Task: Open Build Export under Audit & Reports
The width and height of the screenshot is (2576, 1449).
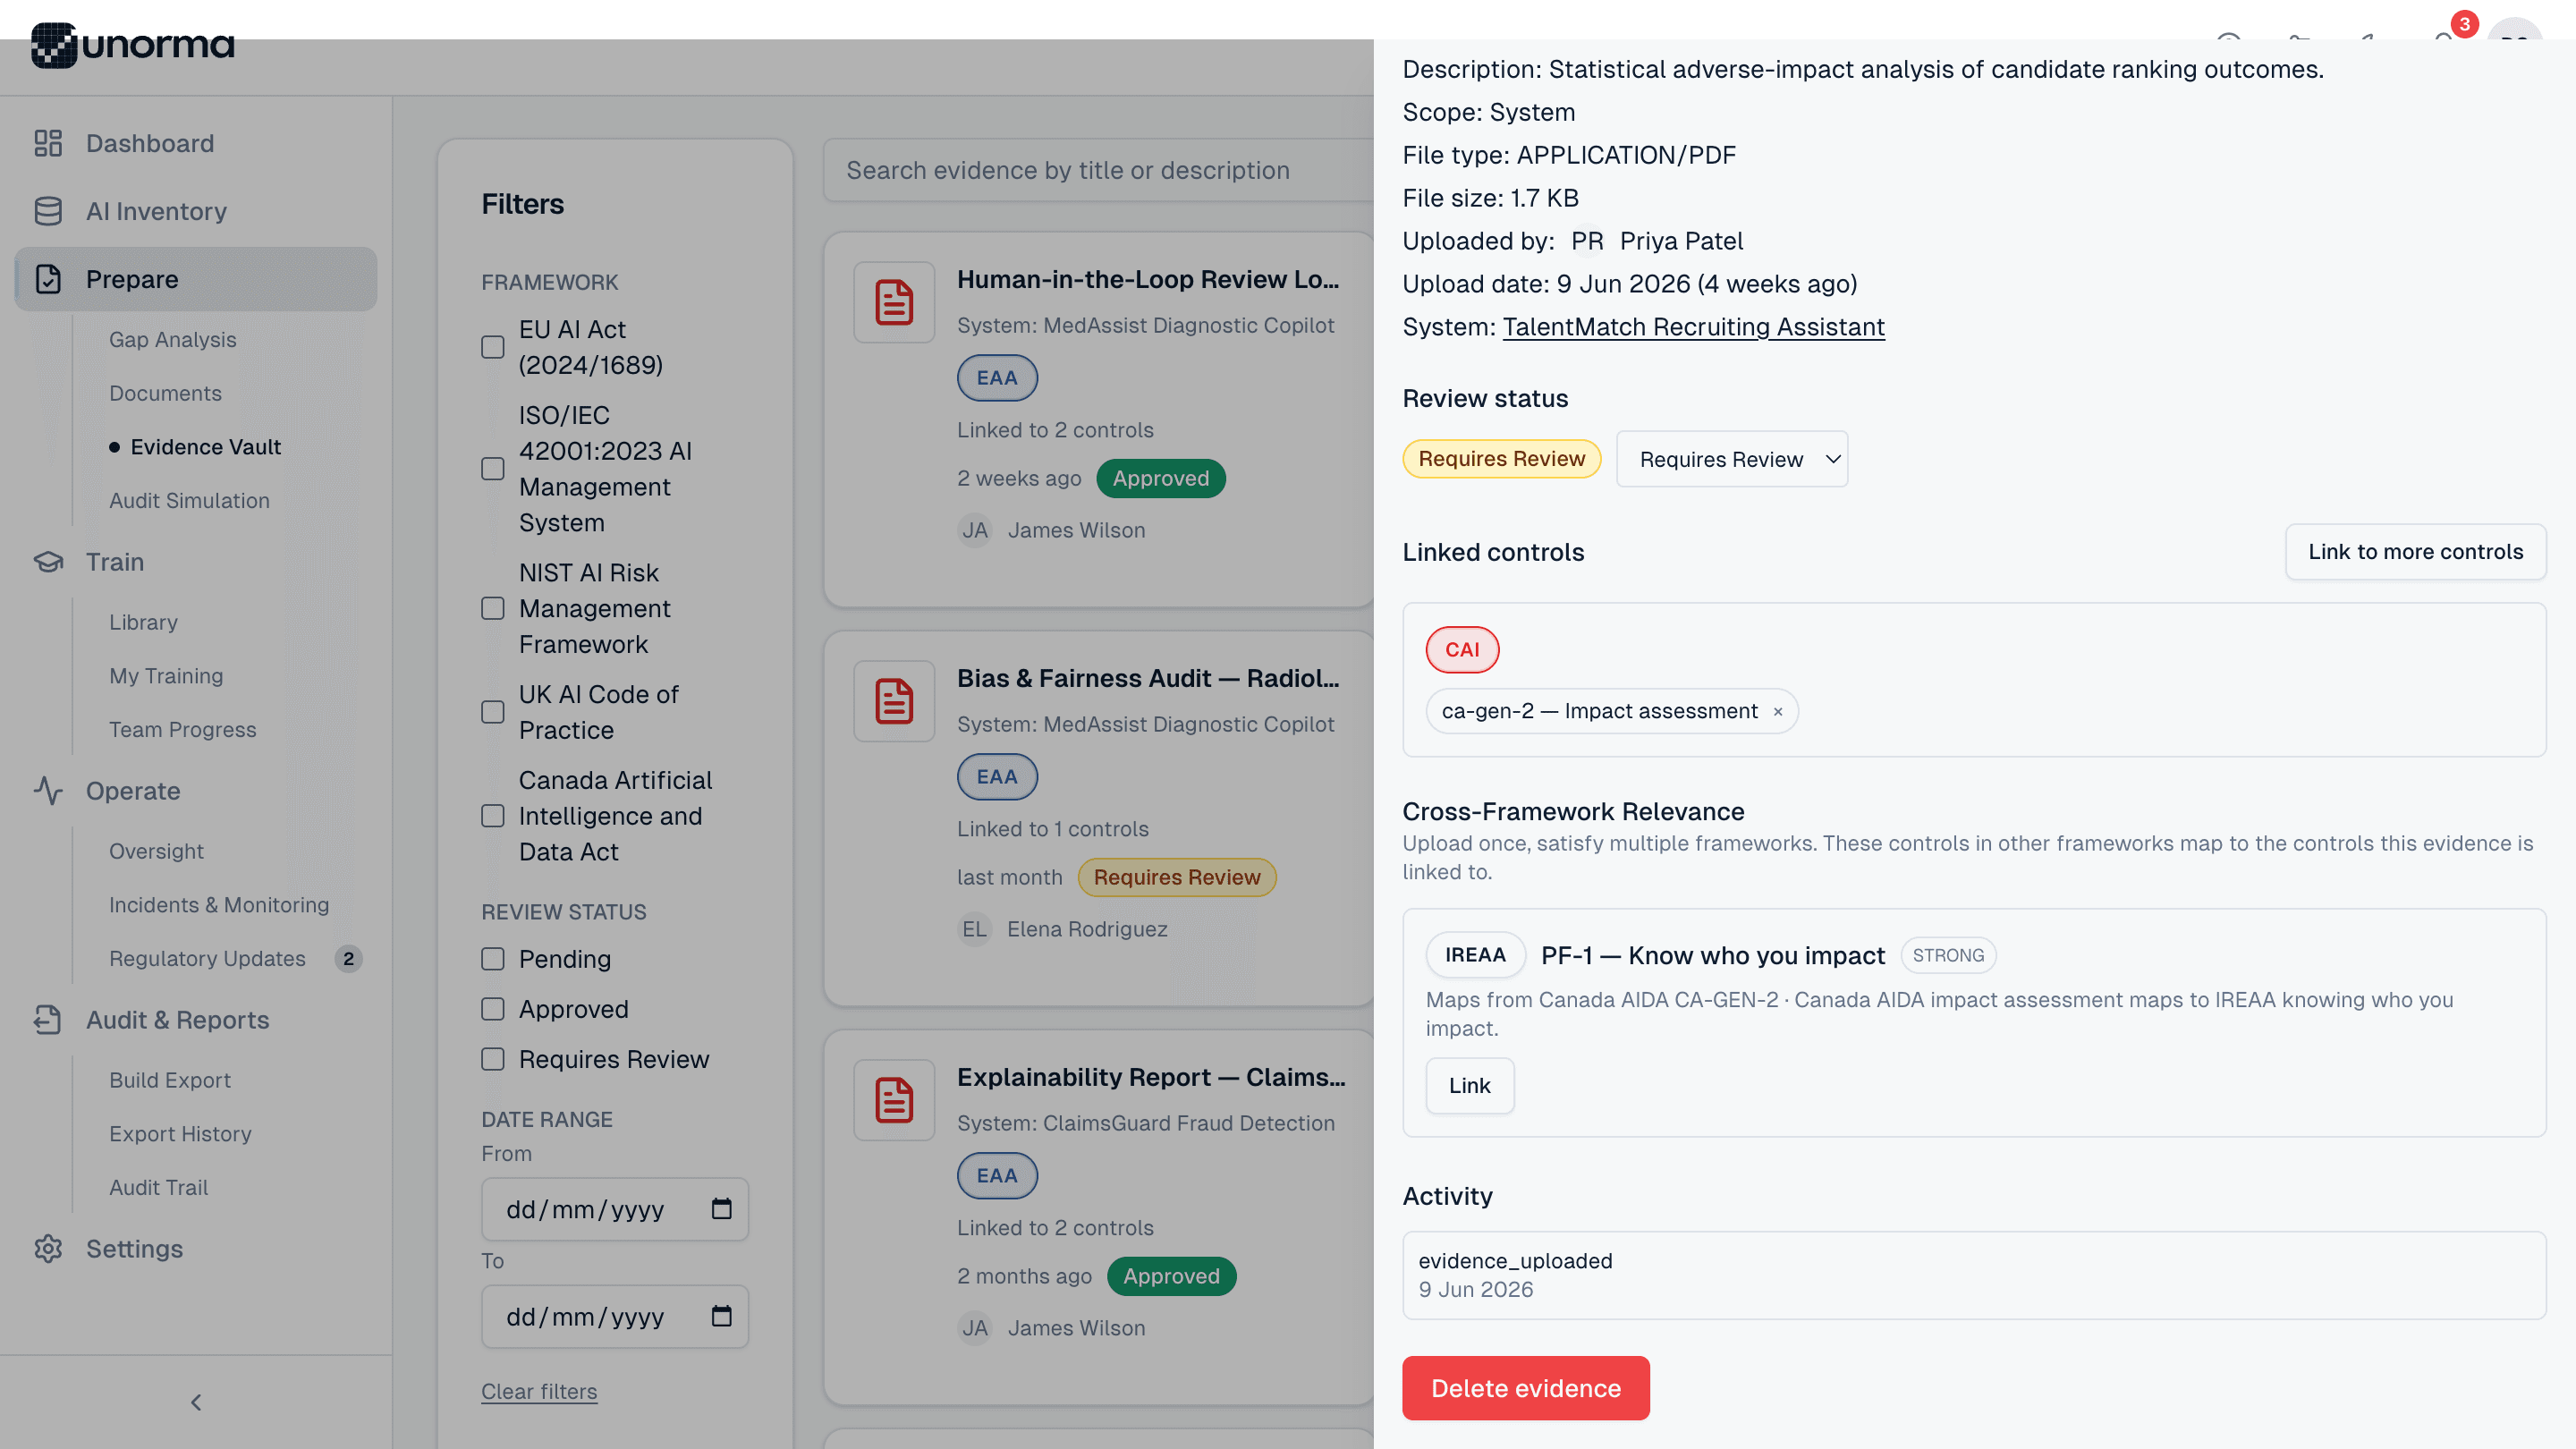Action: pyautogui.click(x=170, y=1080)
